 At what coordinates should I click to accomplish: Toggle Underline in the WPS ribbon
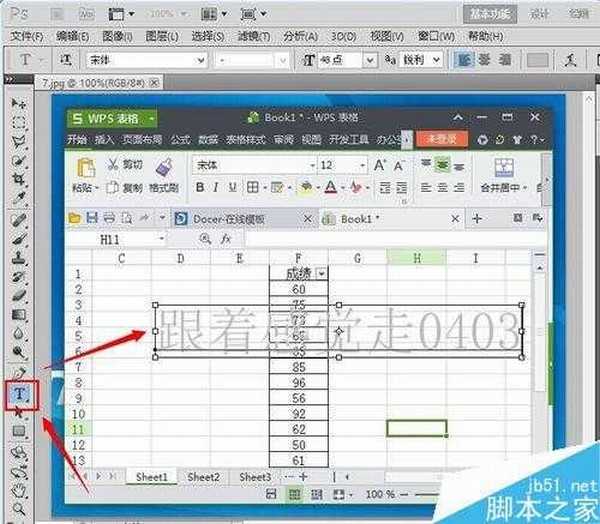pyautogui.click(x=232, y=187)
